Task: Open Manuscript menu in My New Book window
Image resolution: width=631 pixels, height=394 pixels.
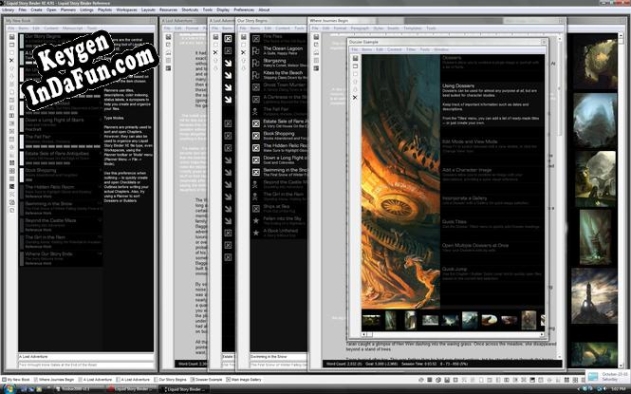Action: [x=73, y=28]
